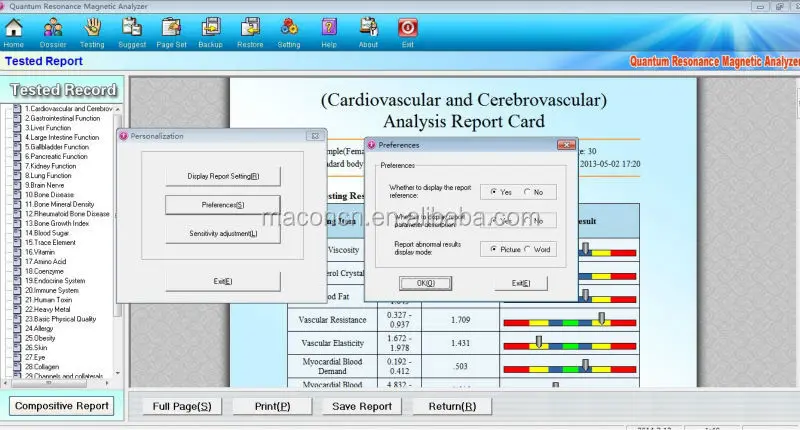Select Word abnormal results display mode
This screenshot has height=430, width=800.
tap(527, 249)
